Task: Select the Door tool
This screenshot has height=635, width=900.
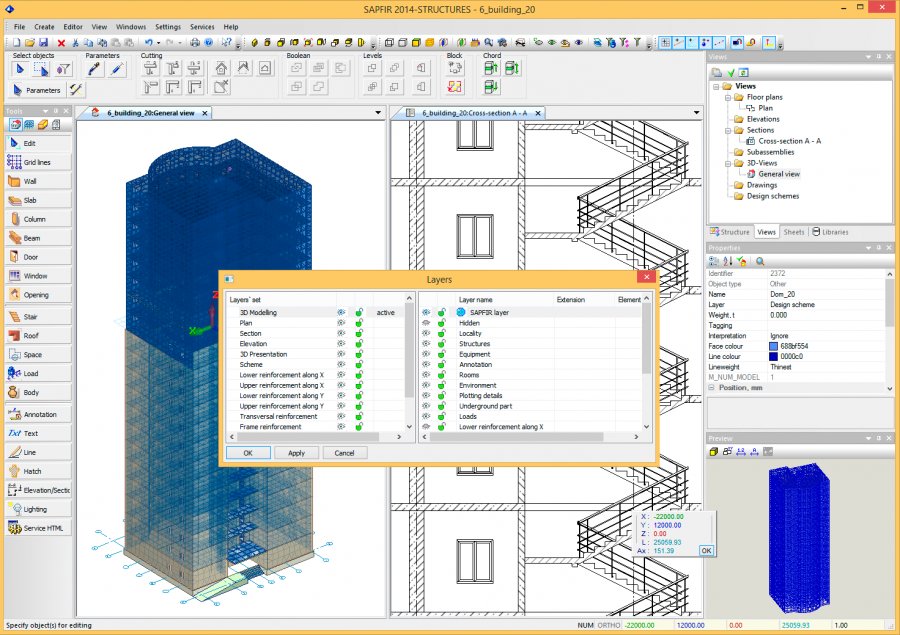Action: (38, 257)
